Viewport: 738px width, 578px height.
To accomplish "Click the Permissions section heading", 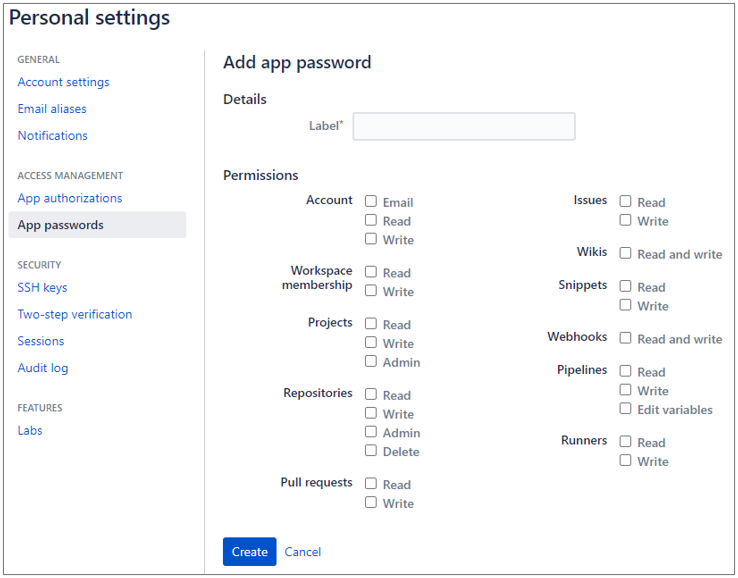I will click(x=261, y=175).
